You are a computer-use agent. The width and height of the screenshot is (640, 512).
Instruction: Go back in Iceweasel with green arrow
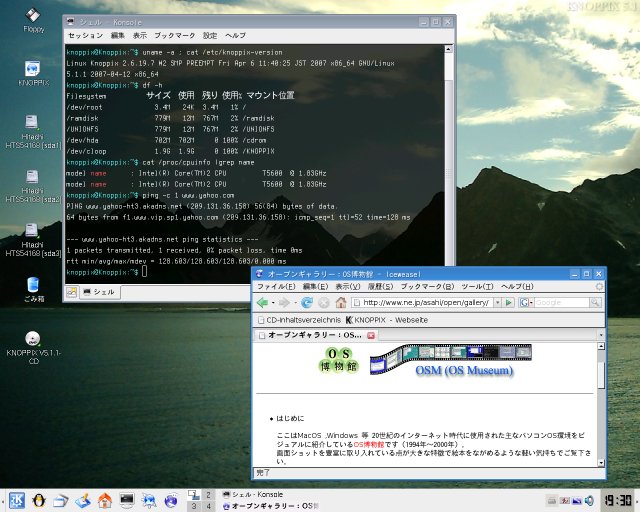pos(262,303)
